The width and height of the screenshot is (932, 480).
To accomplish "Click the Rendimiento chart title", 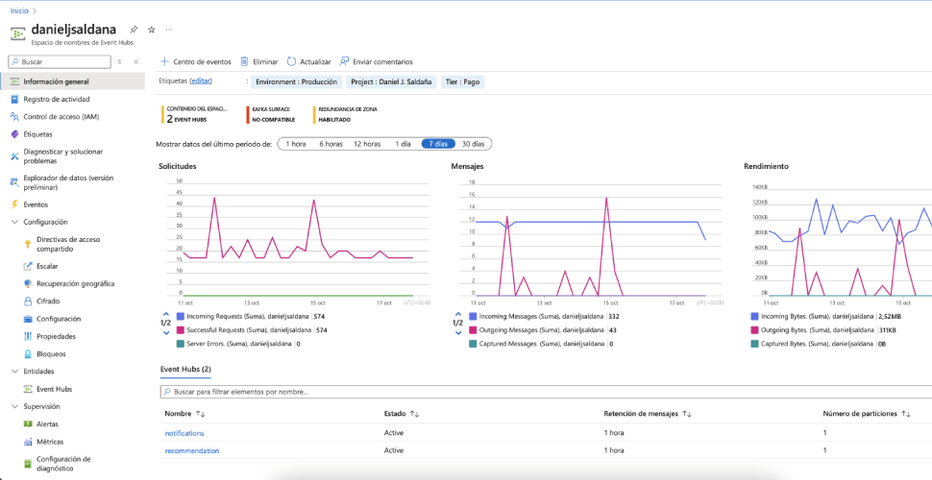I will 766,166.
